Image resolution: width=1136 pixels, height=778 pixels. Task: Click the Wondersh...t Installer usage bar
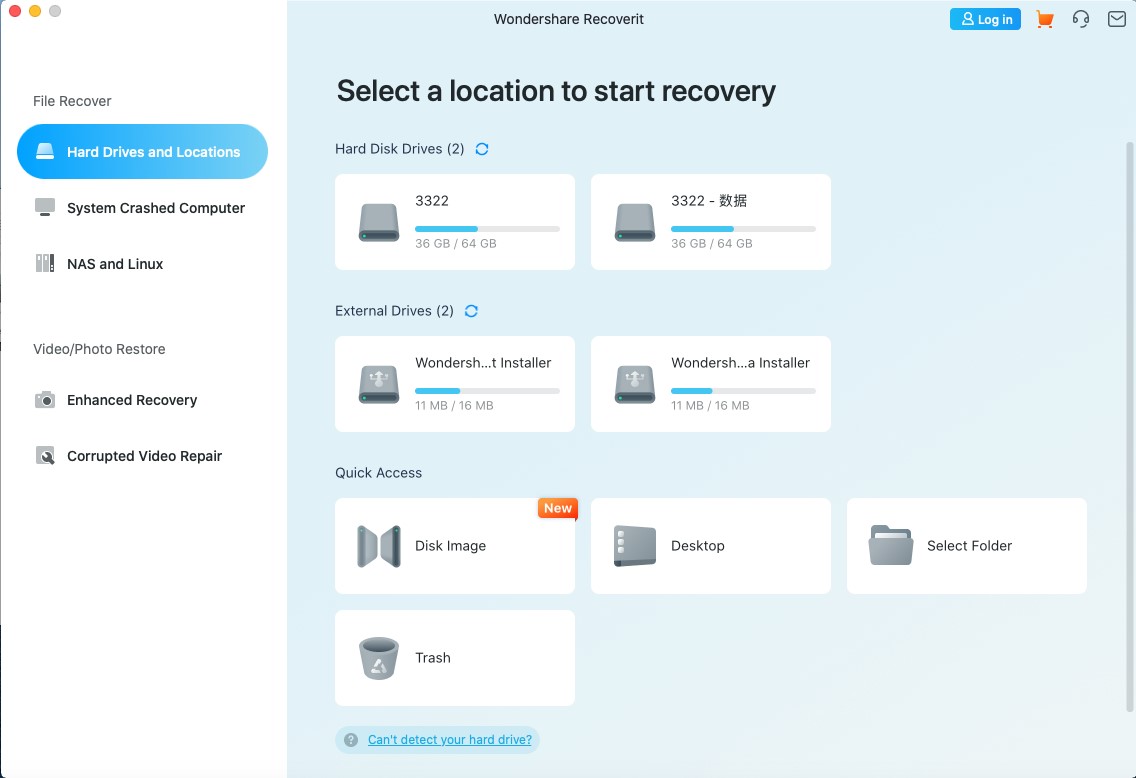point(488,391)
